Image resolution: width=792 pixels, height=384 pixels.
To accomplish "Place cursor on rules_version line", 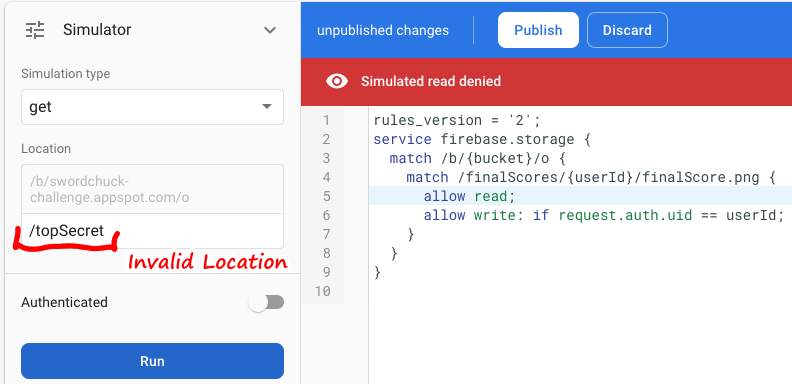I will pyautogui.click(x=457, y=121).
